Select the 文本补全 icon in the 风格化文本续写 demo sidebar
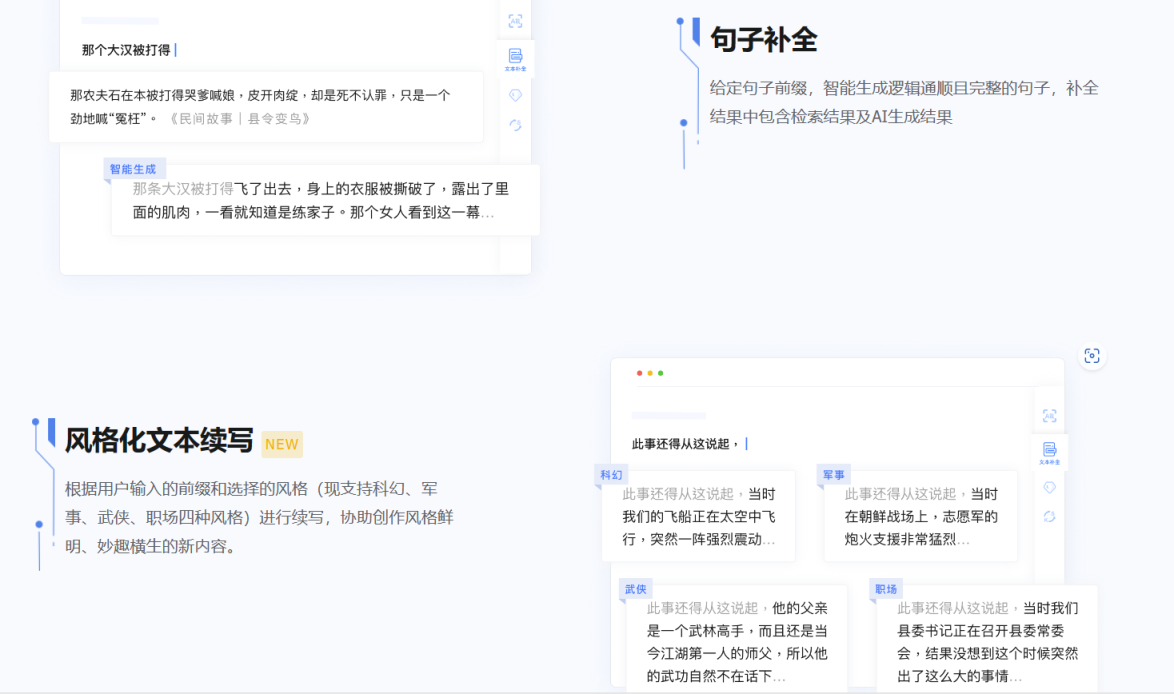 point(1049,452)
